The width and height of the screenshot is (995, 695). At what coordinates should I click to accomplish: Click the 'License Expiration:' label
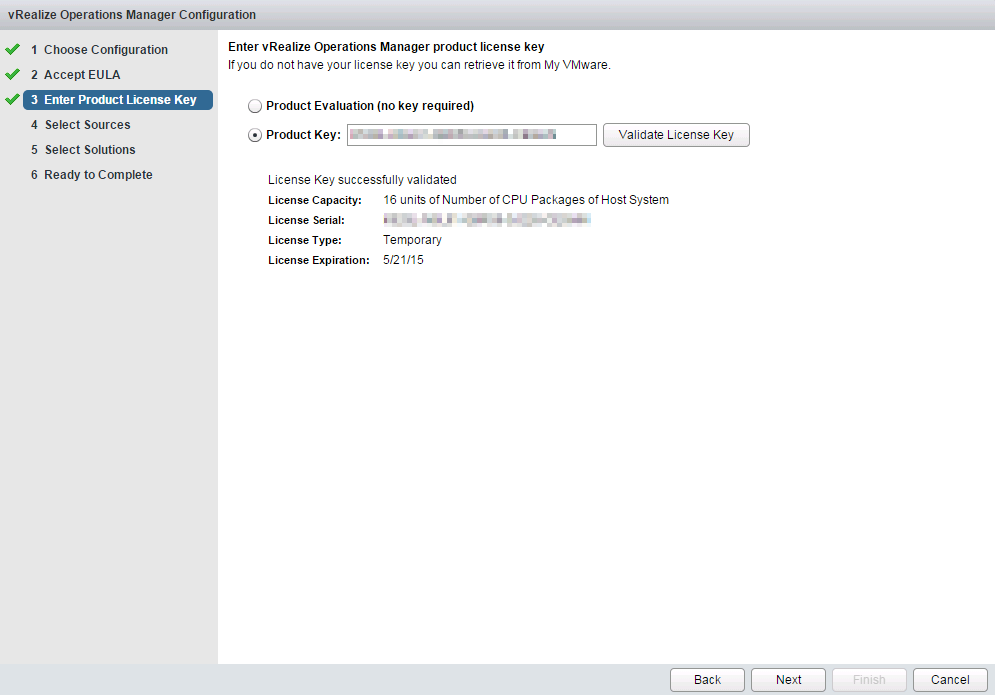[319, 260]
